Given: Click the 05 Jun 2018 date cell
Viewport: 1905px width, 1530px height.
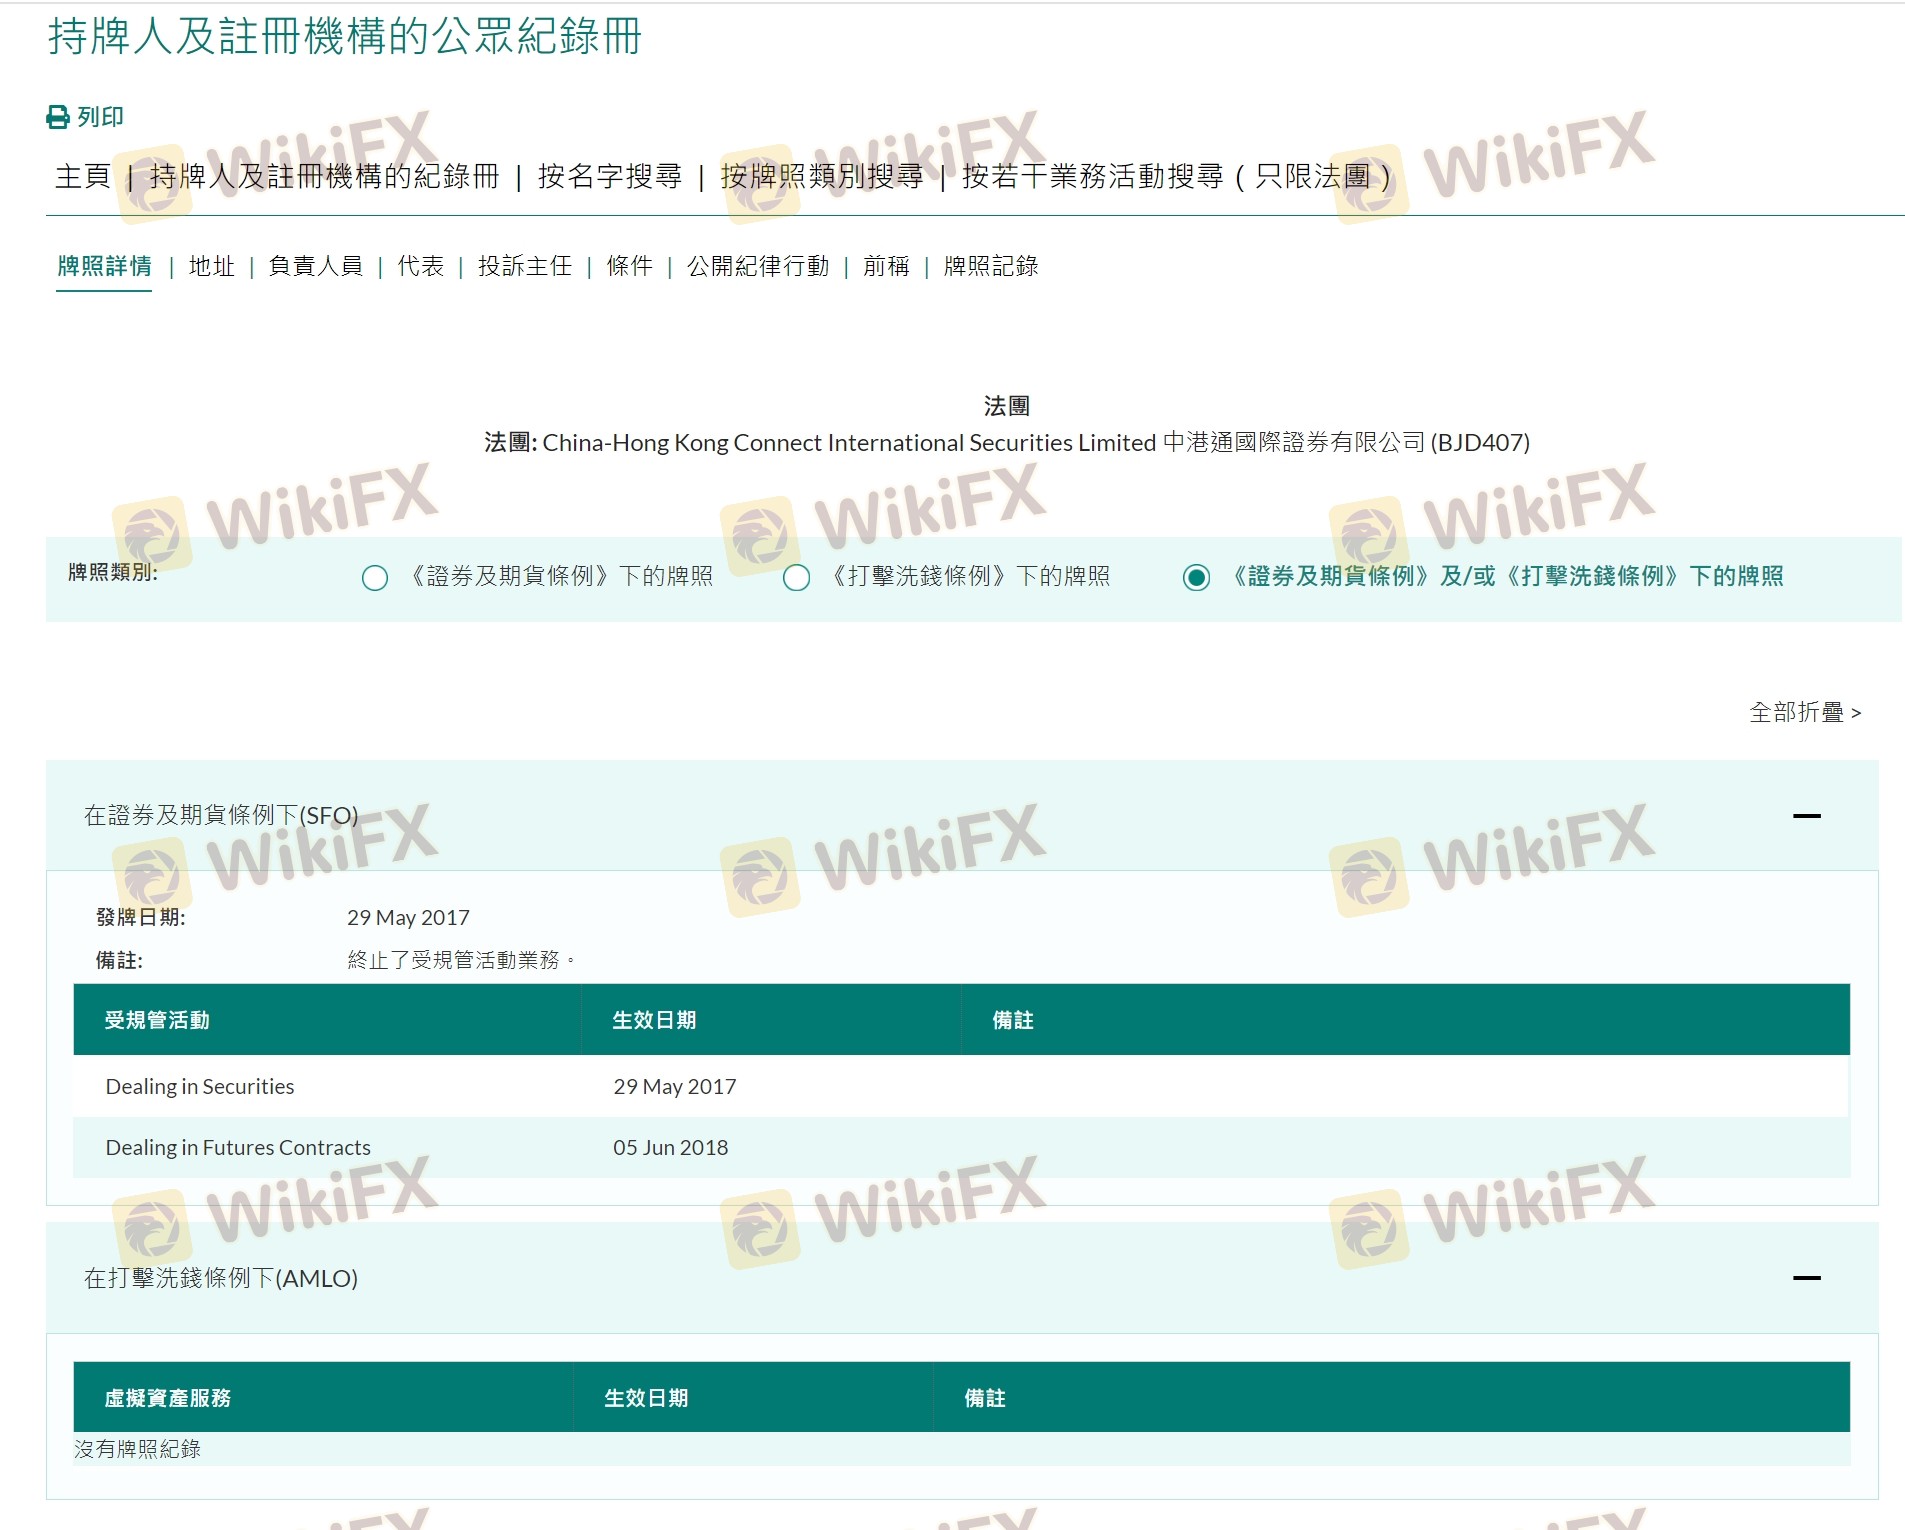Looking at the screenshot, I should (x=670, y=1148).
